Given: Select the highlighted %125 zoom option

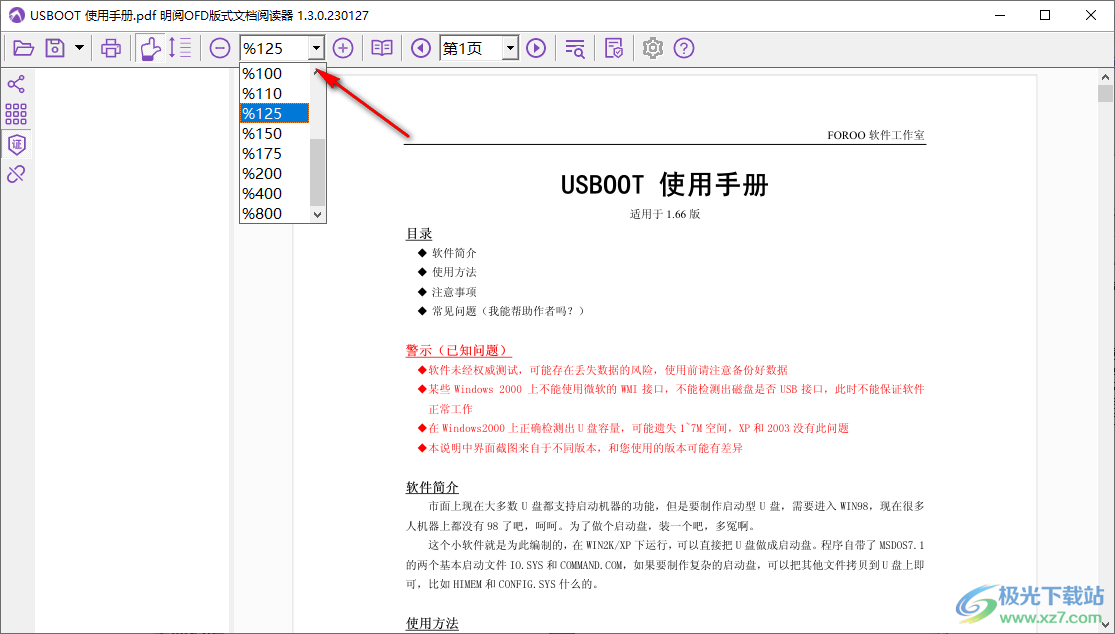Looking at the screenshot, I should pos(274,113).
